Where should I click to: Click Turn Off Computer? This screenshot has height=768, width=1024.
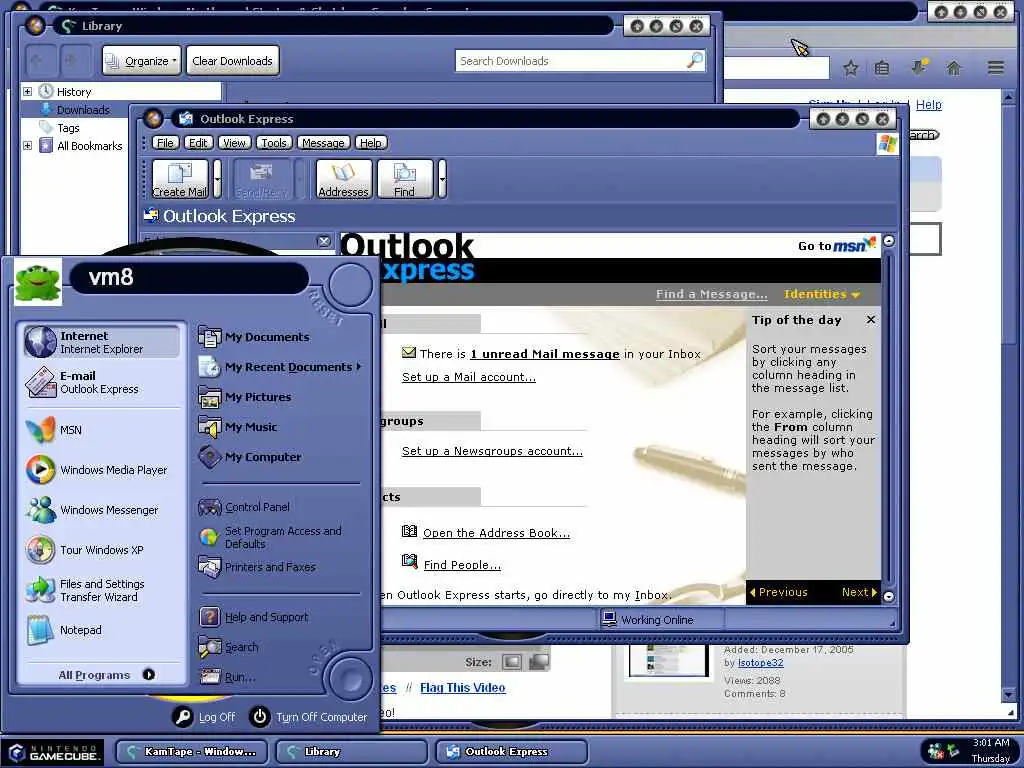[309, 717]
